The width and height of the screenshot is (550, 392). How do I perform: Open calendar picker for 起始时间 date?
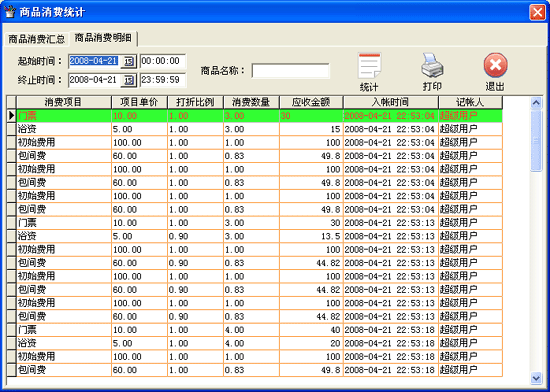click(x=128, y=61)
